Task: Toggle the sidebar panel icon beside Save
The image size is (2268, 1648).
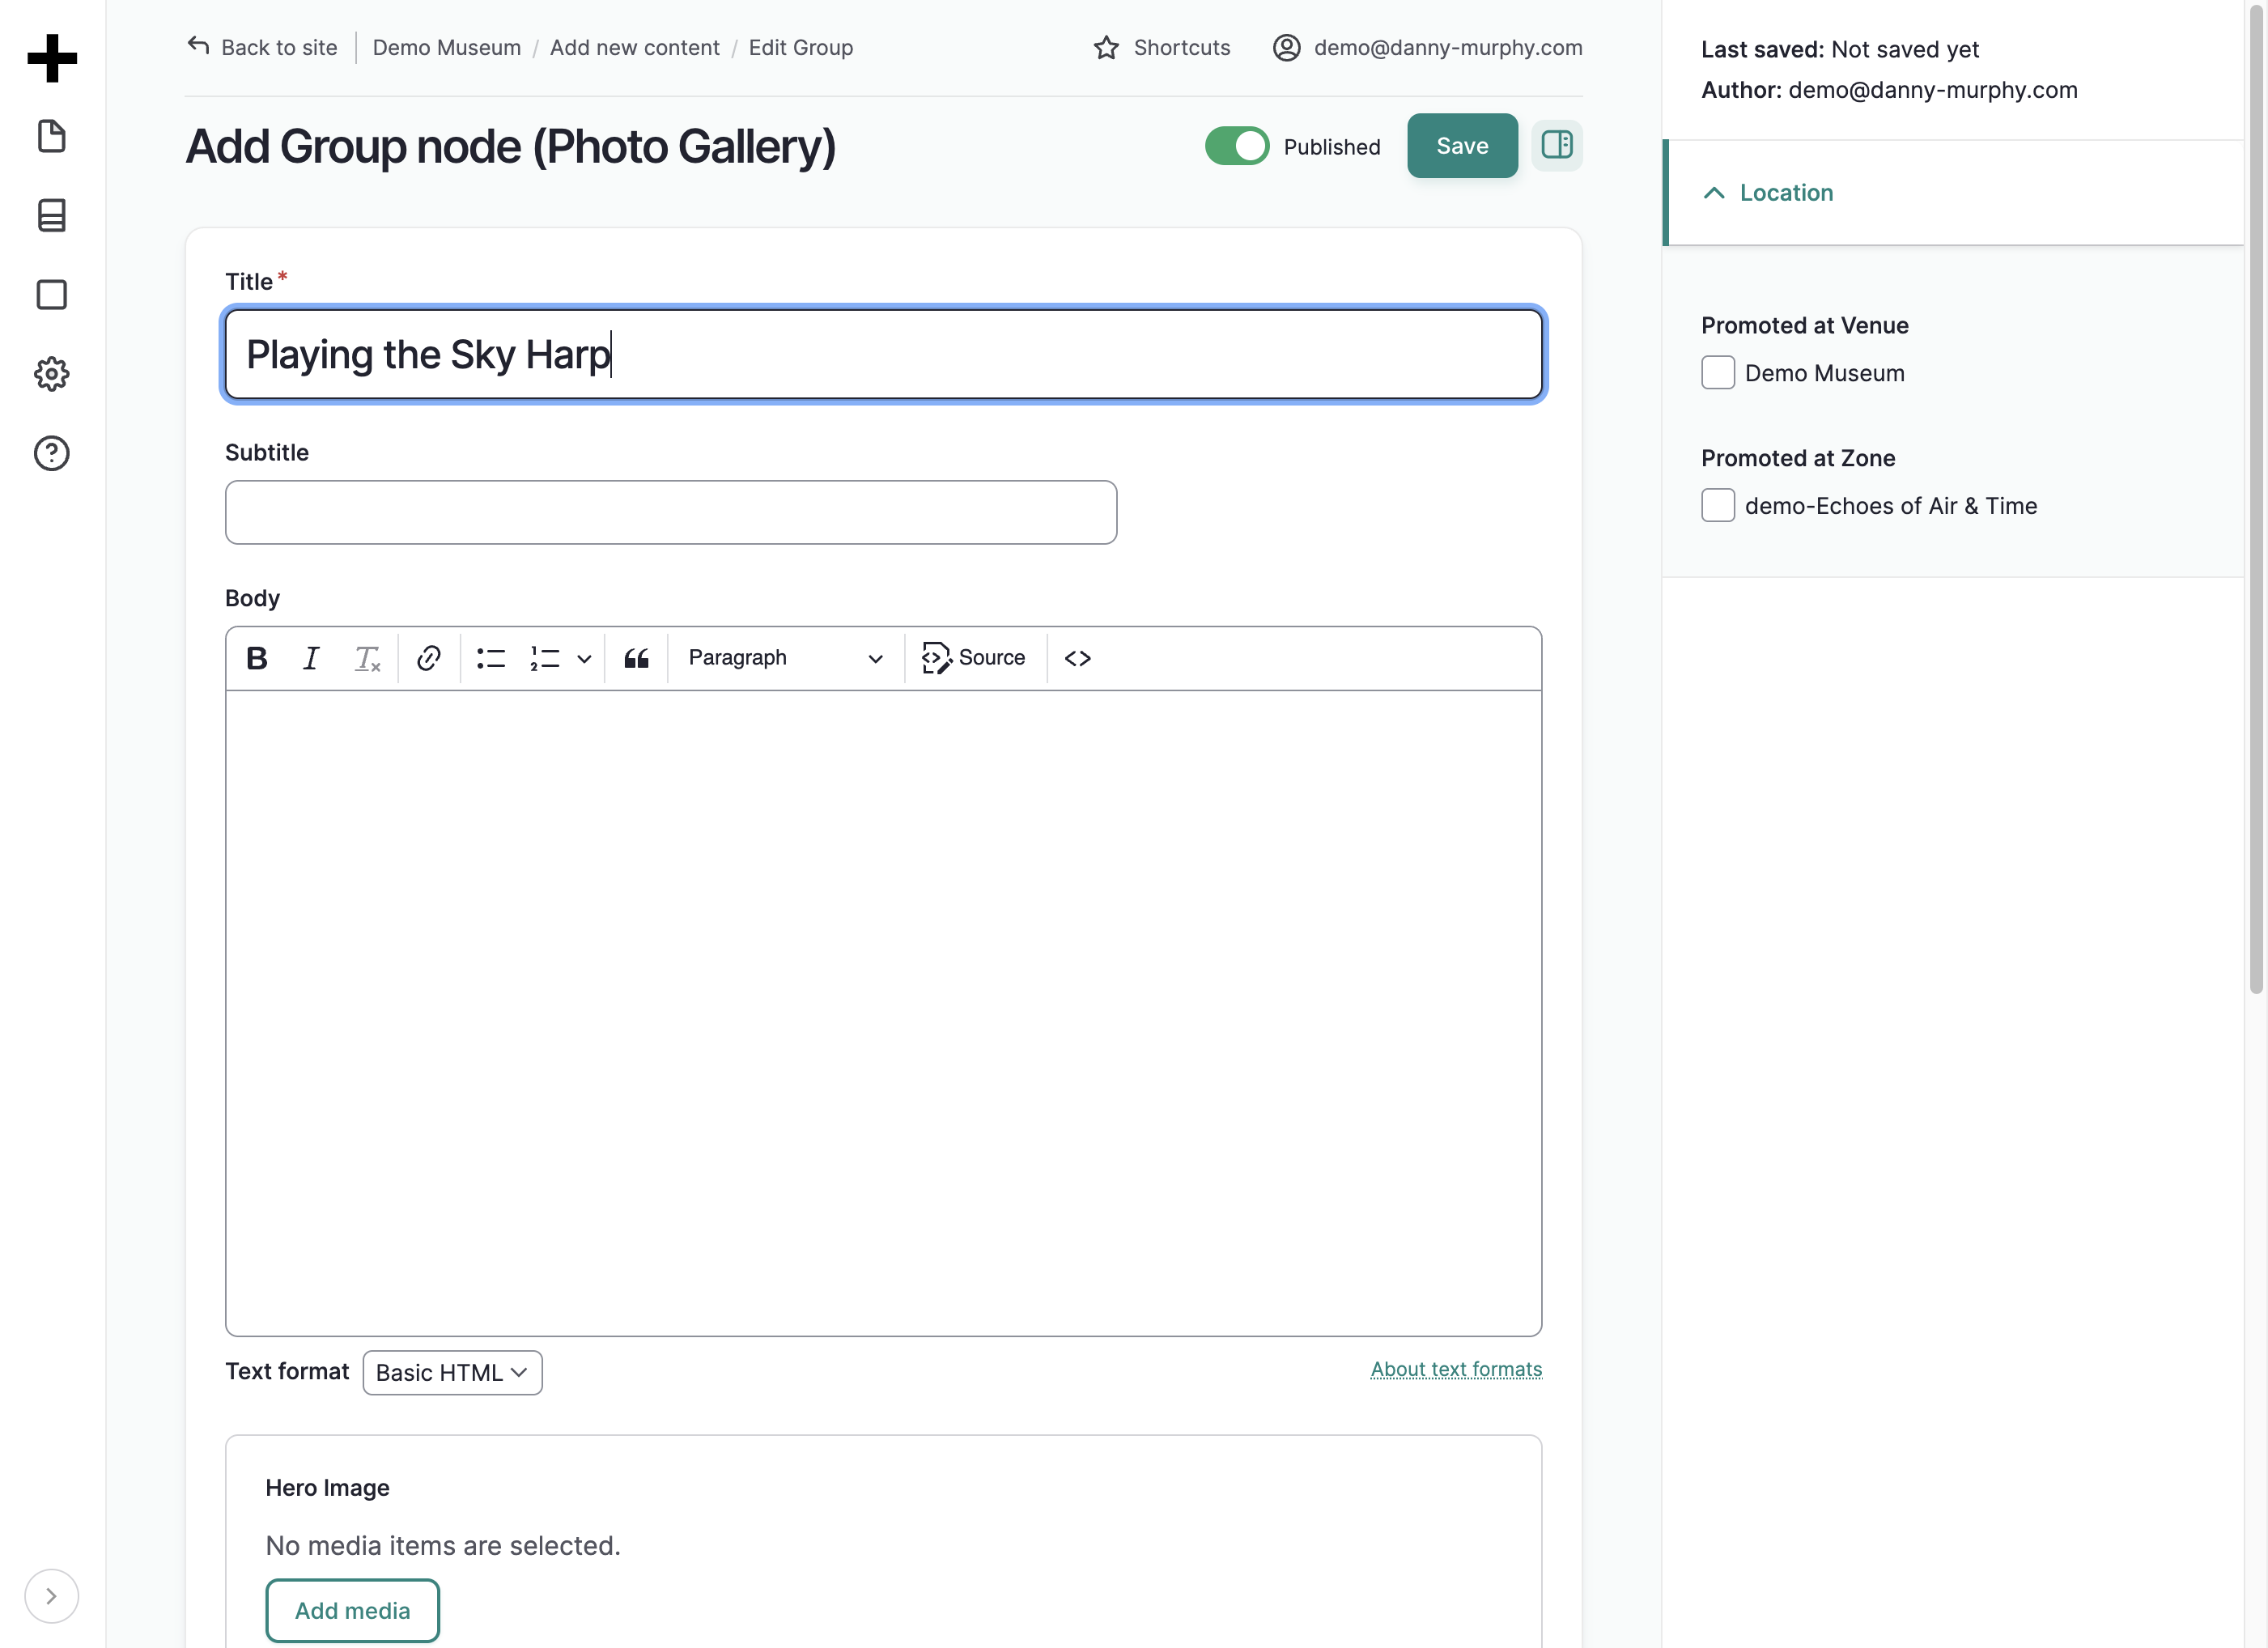Action: click(x=1556, y=146)
